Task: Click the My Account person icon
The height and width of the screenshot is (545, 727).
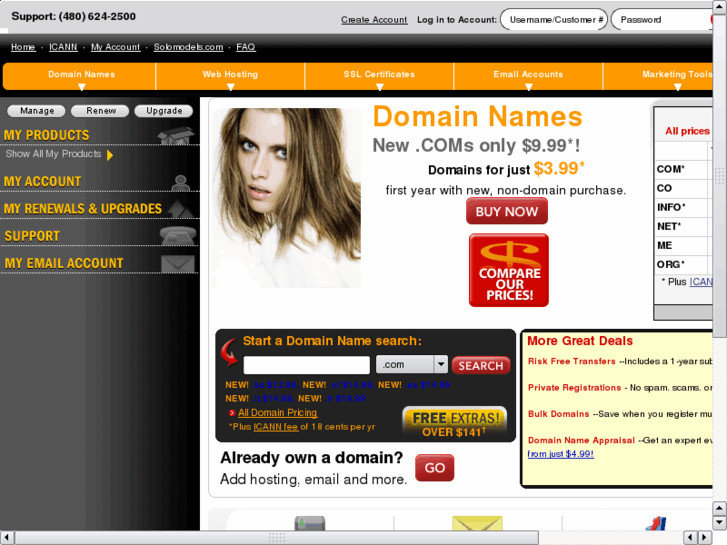Action: click(x=180, y=183)
